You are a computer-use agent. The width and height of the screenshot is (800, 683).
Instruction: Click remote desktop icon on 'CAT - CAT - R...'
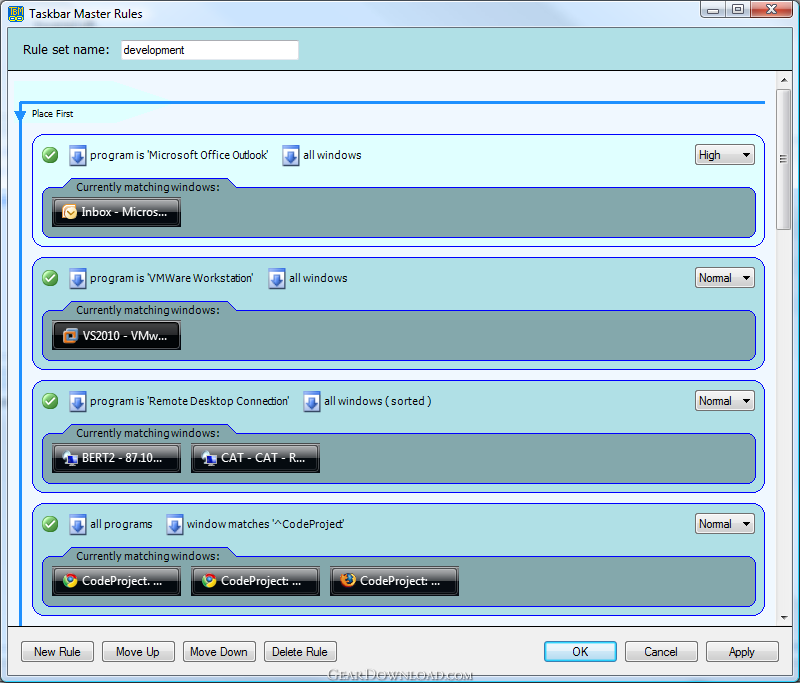coord(209,458)
